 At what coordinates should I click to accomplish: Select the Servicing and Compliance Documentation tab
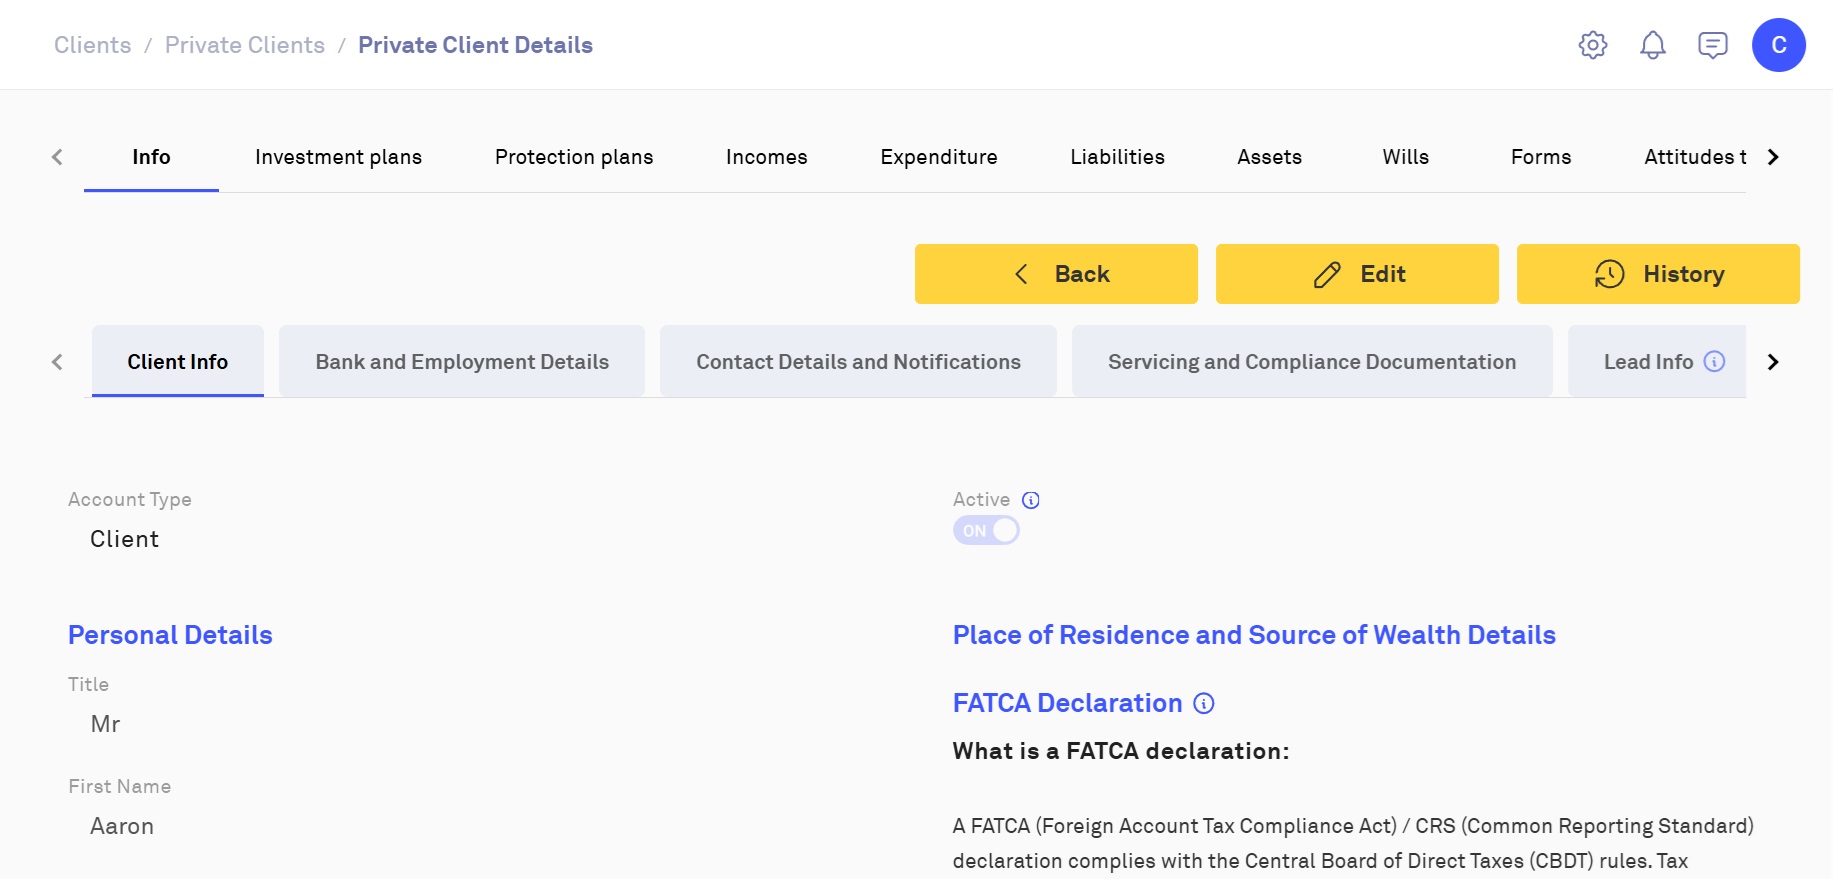pyautogui.click(x=1311, y=362)
